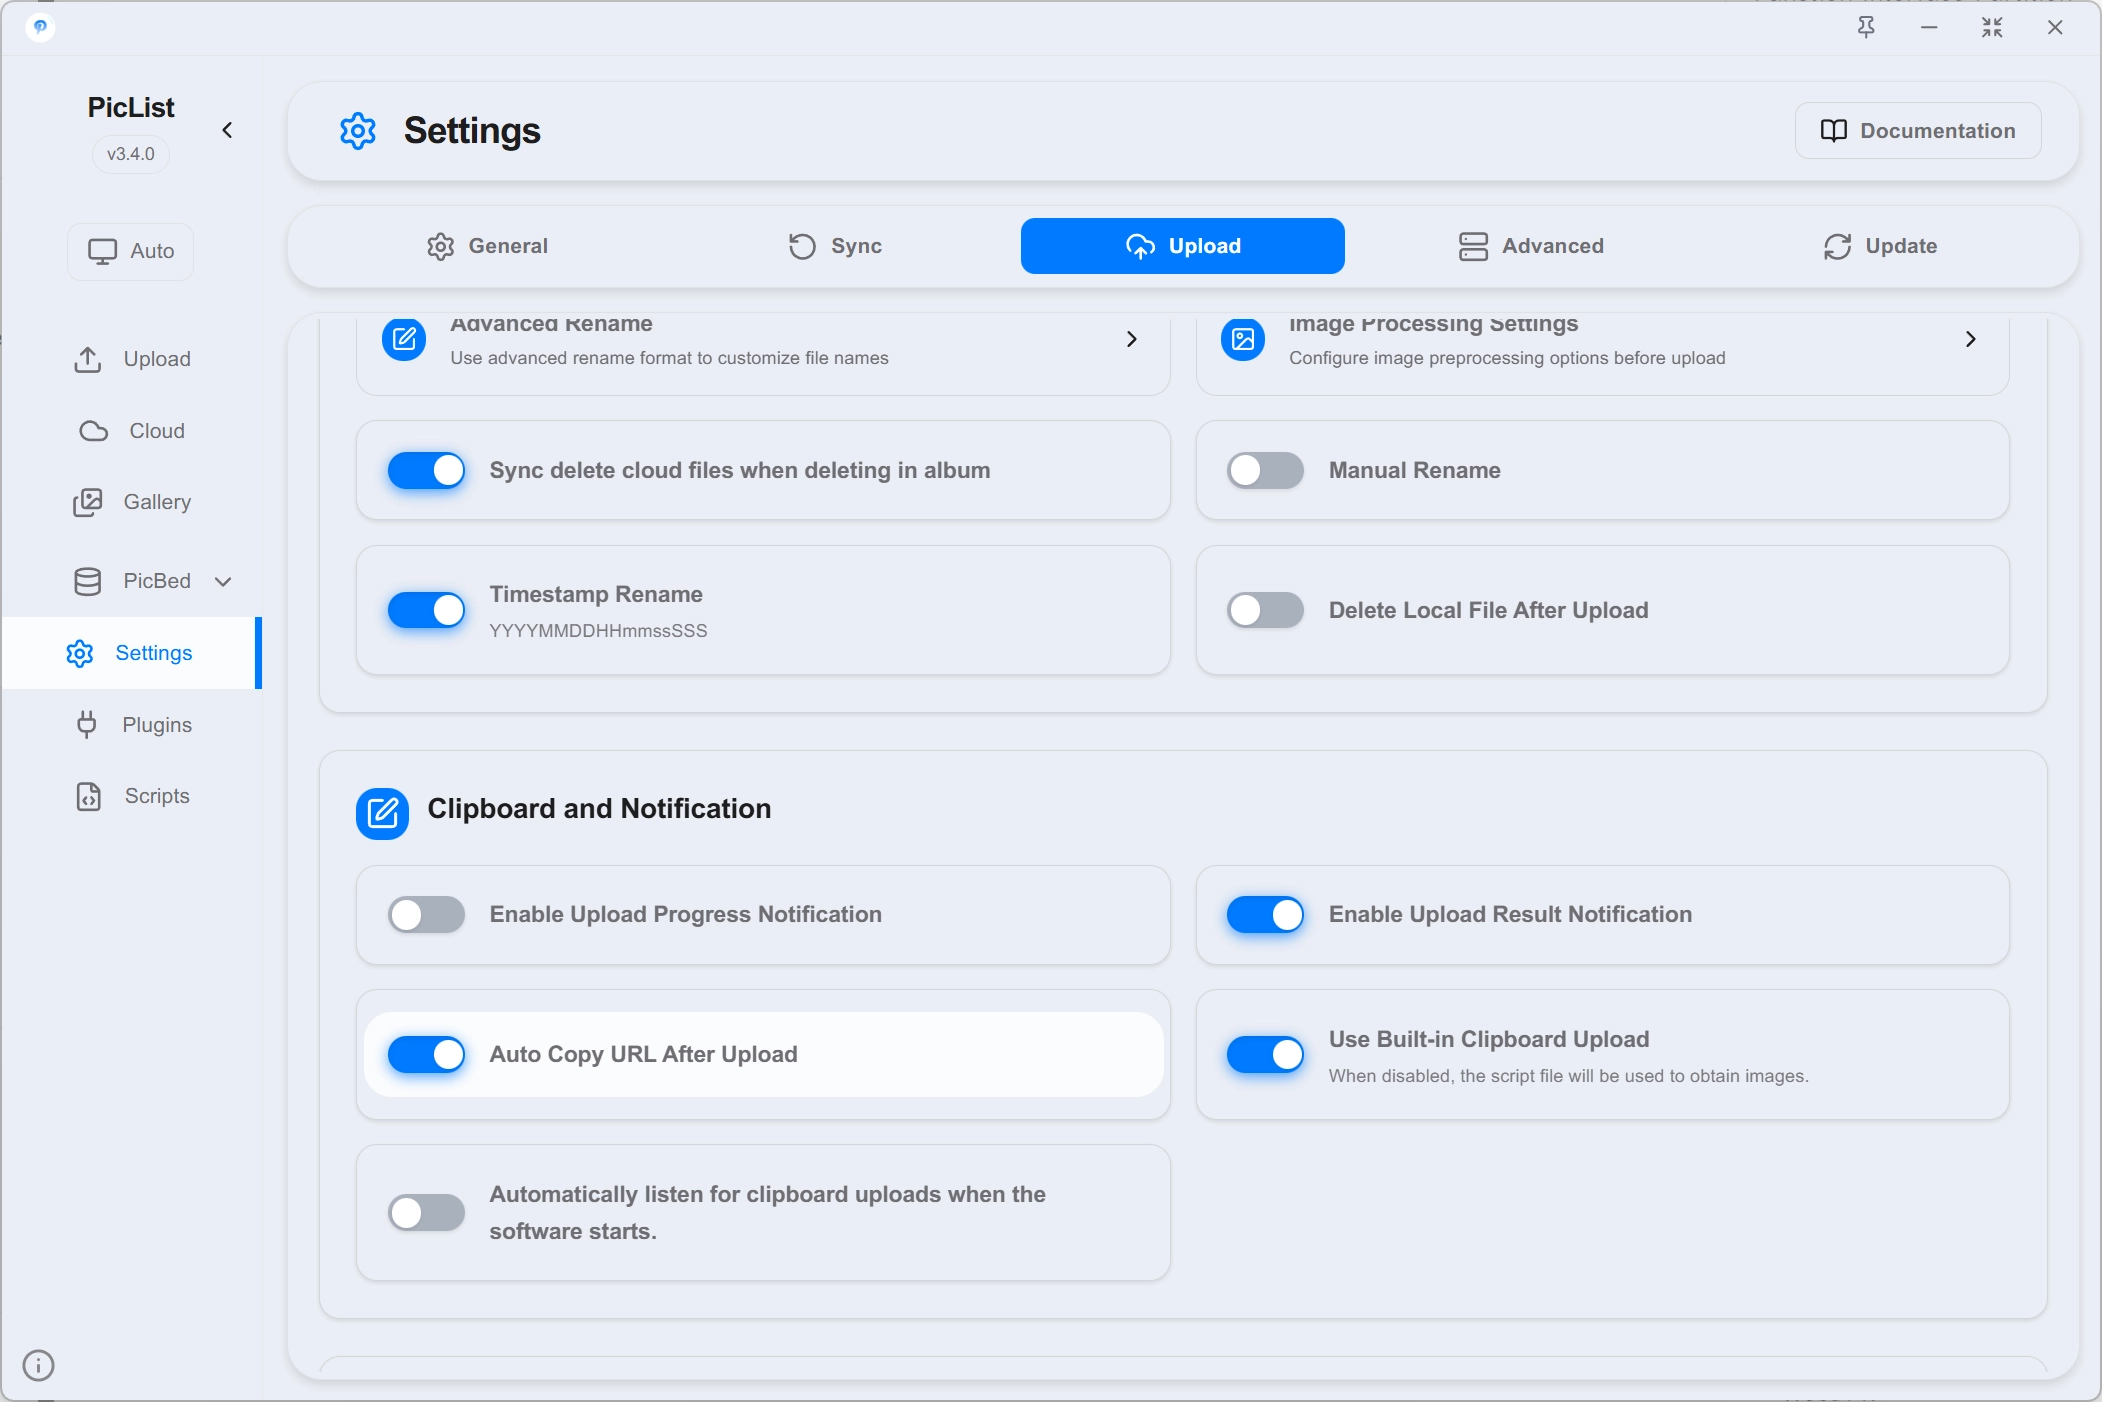Click the YYYYMMDDHHmmssSSS format text

[598, 631]
